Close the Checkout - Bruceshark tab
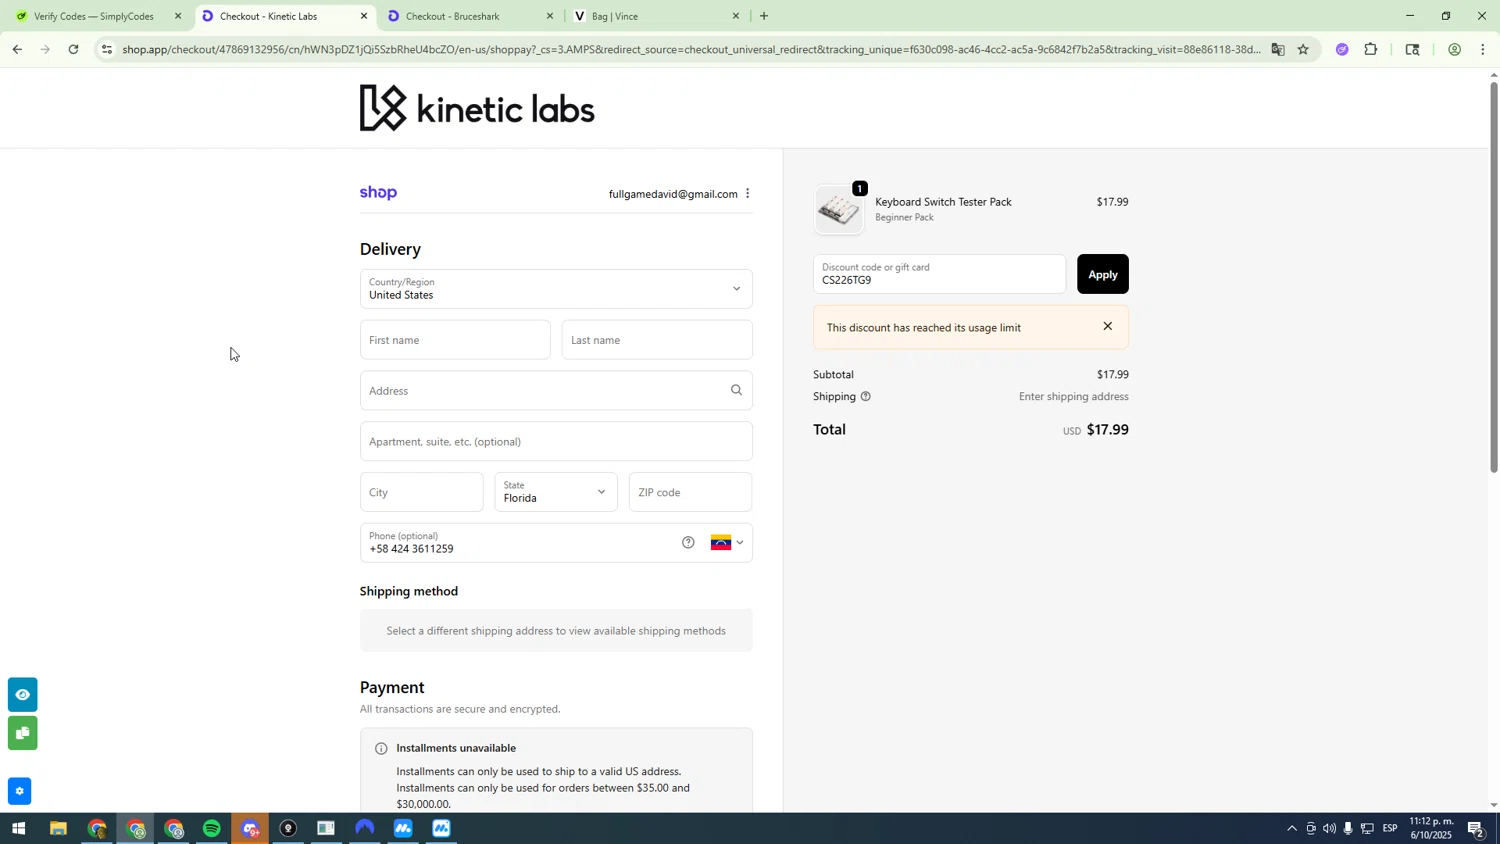The image size is (1500, 844). 550,16
